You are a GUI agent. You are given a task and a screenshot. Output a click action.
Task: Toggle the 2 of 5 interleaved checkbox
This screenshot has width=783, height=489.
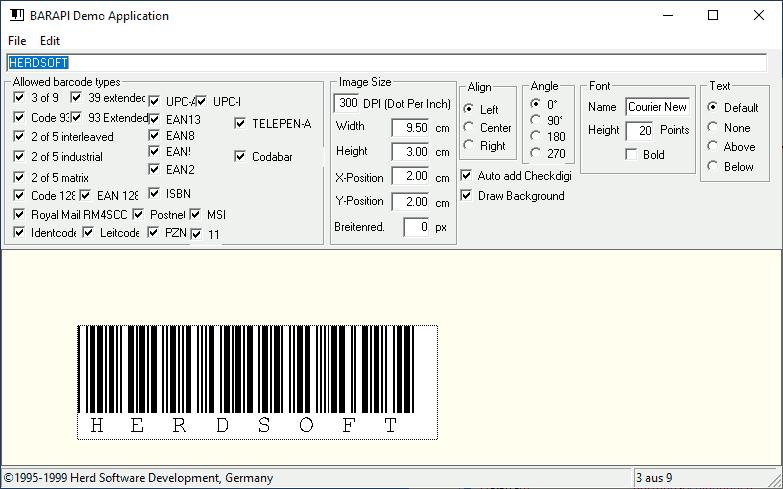(19, 136)
